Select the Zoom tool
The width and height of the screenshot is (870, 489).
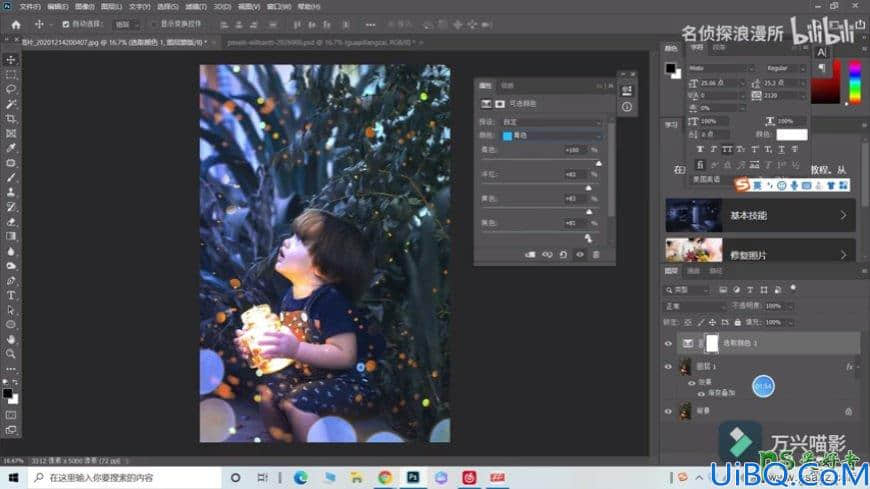pos(11,354)
